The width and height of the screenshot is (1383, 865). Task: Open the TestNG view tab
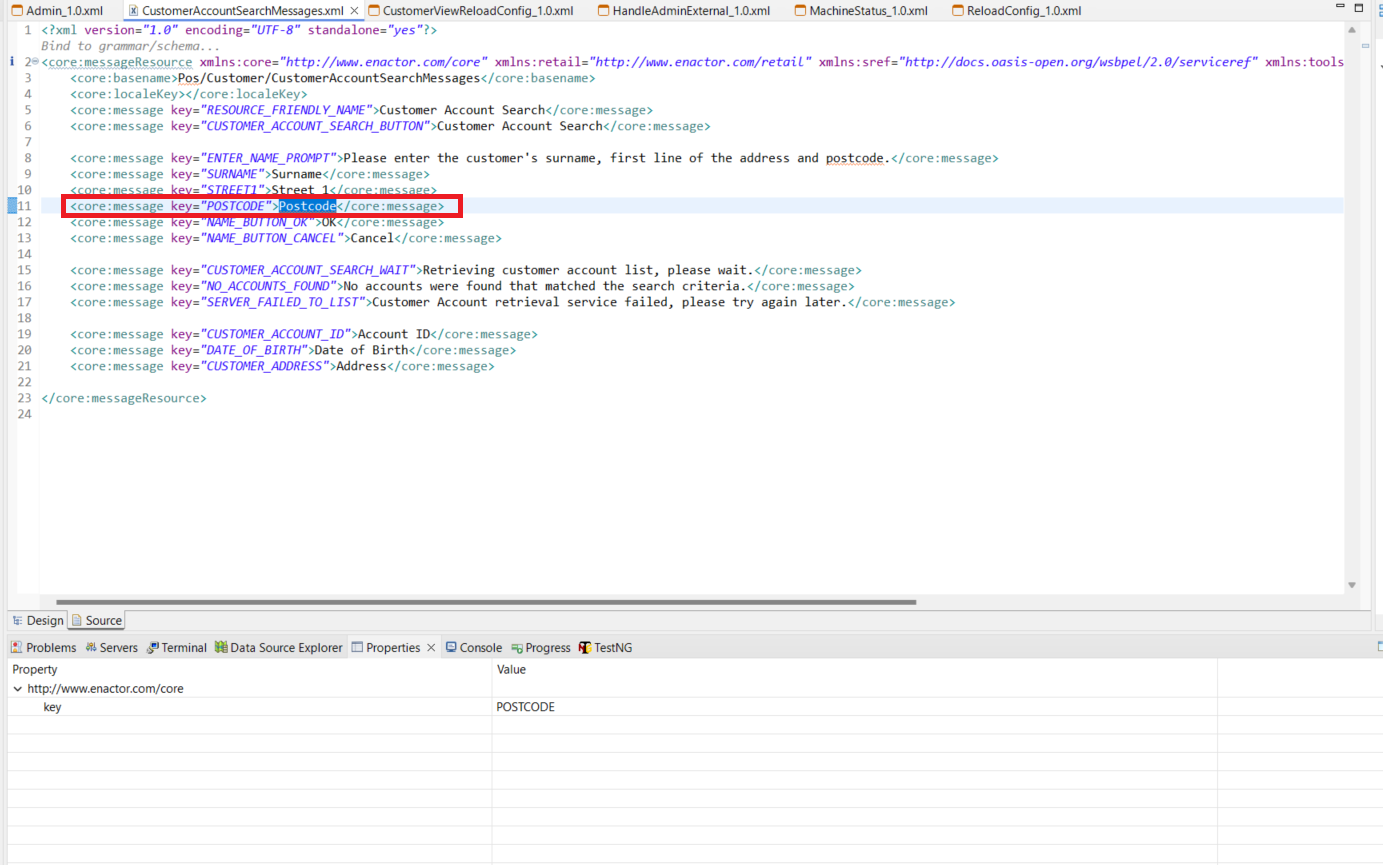605,648
